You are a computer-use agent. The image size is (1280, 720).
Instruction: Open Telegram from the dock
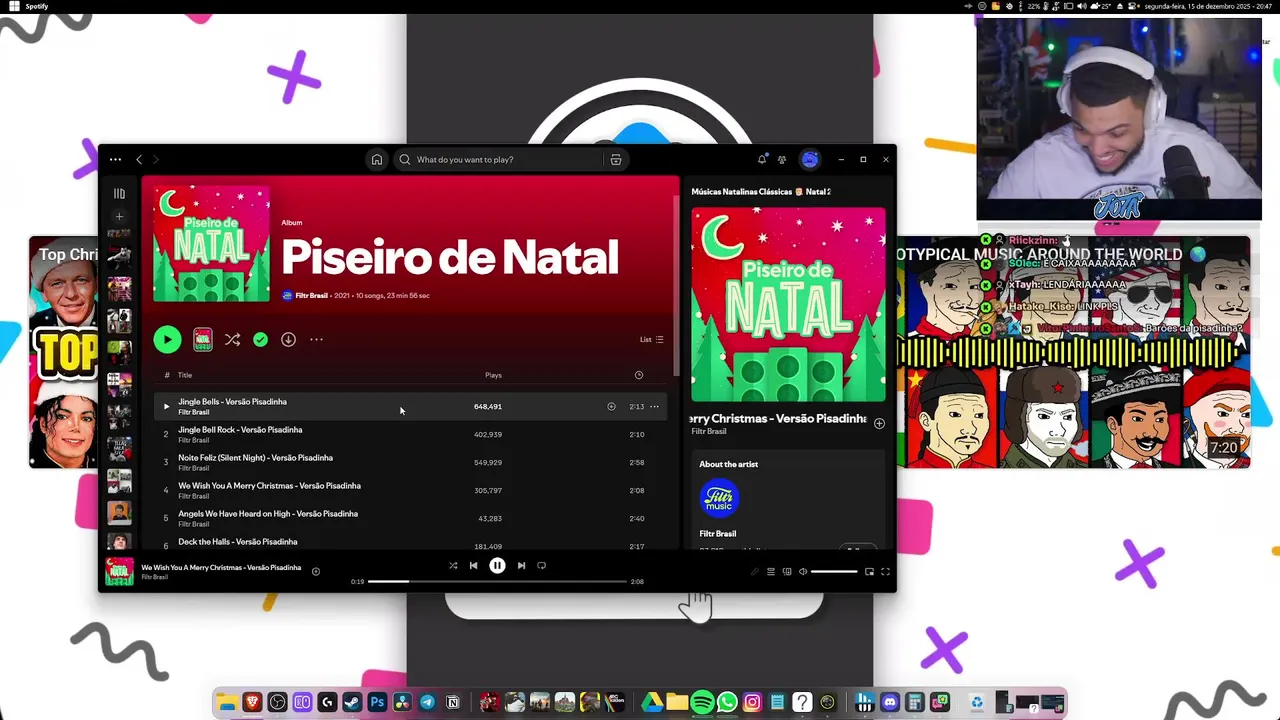(x=427, y=703)
